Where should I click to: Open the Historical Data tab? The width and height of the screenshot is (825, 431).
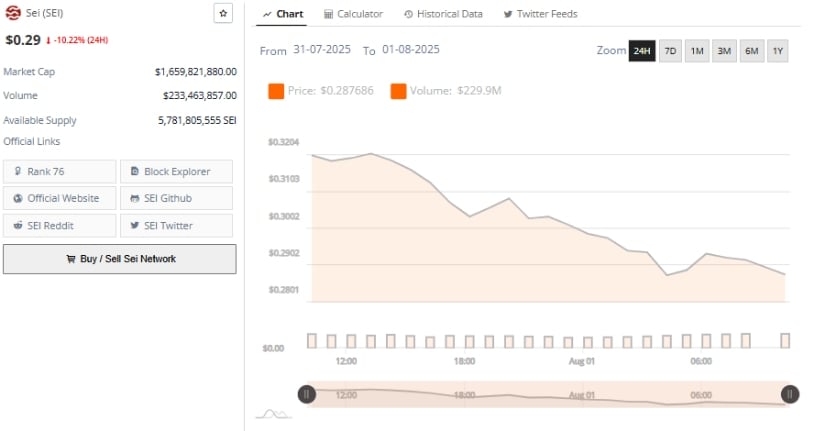[x=443, y=14]
